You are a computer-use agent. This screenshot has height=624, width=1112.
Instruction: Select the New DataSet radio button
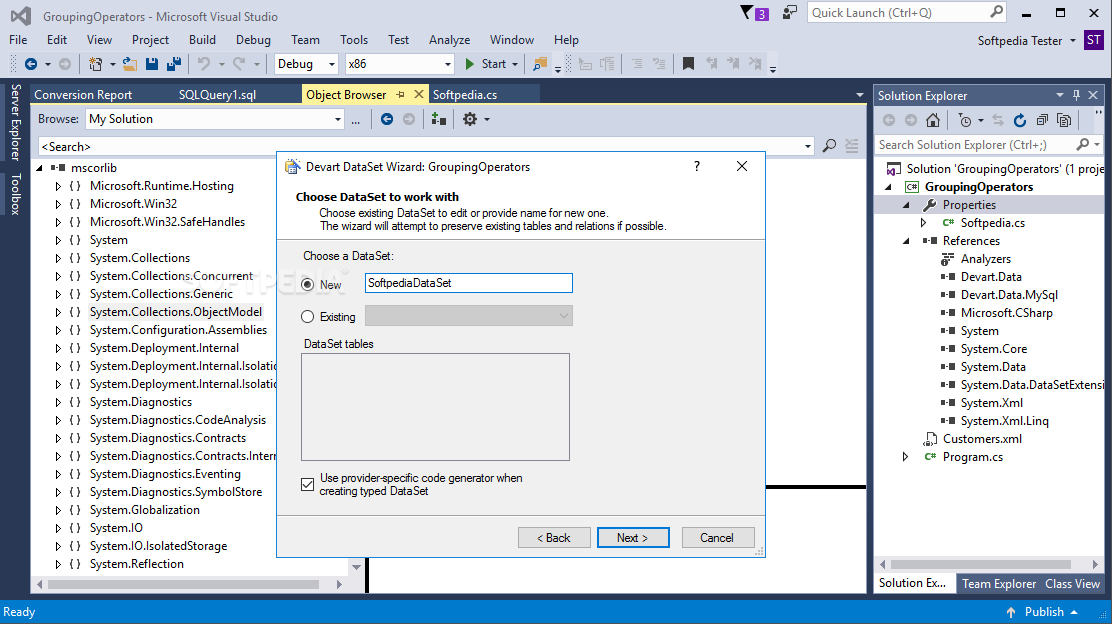point(307,284)
